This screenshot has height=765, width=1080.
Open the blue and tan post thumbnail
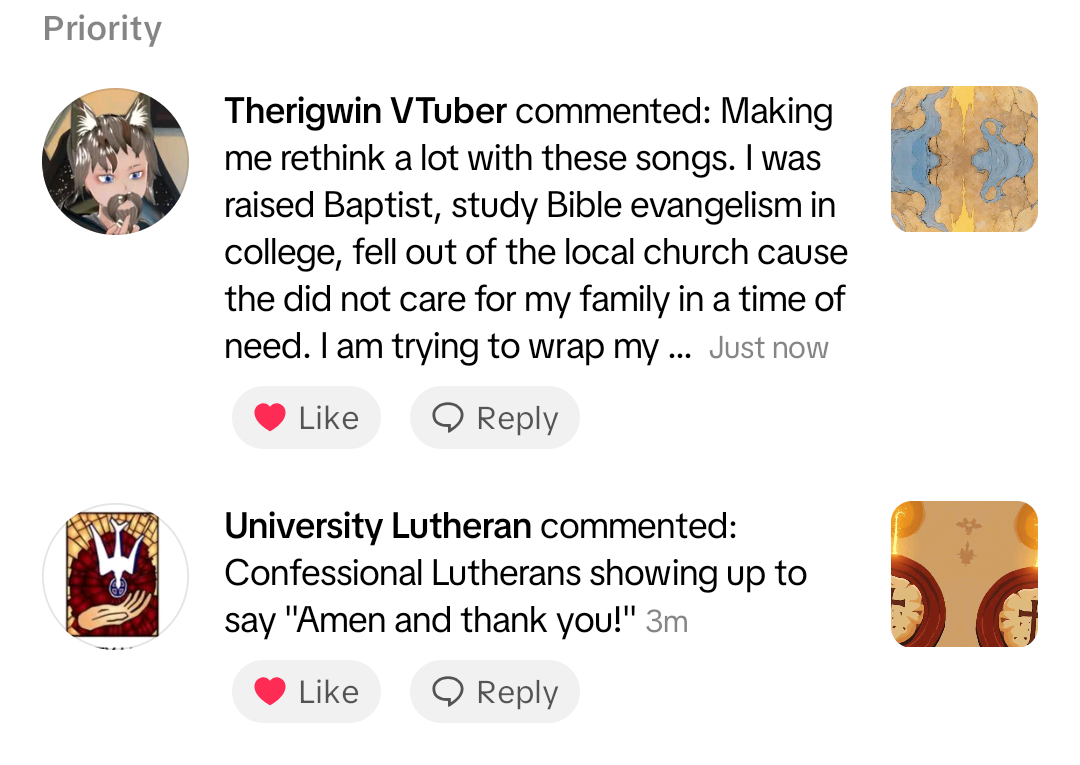(964, 159)
